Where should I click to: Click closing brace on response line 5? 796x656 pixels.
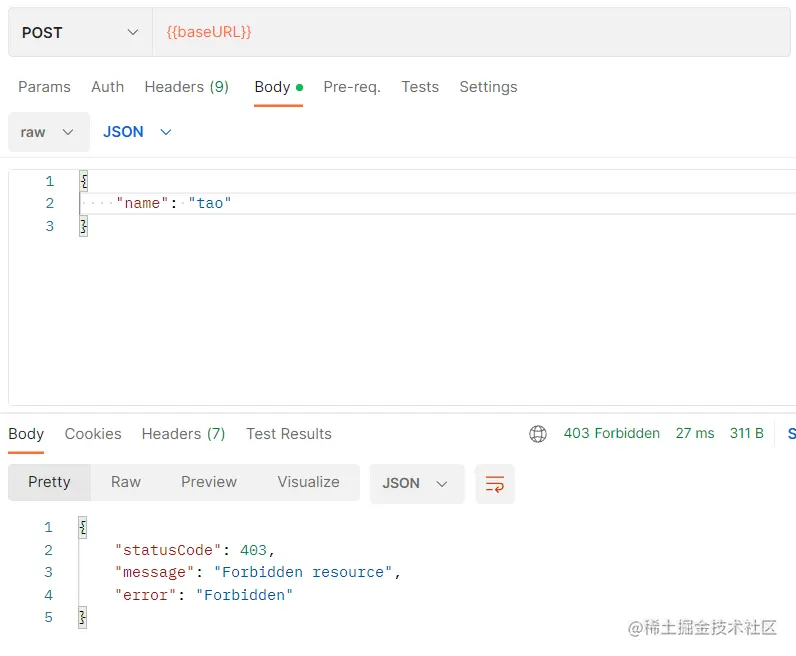82,617
